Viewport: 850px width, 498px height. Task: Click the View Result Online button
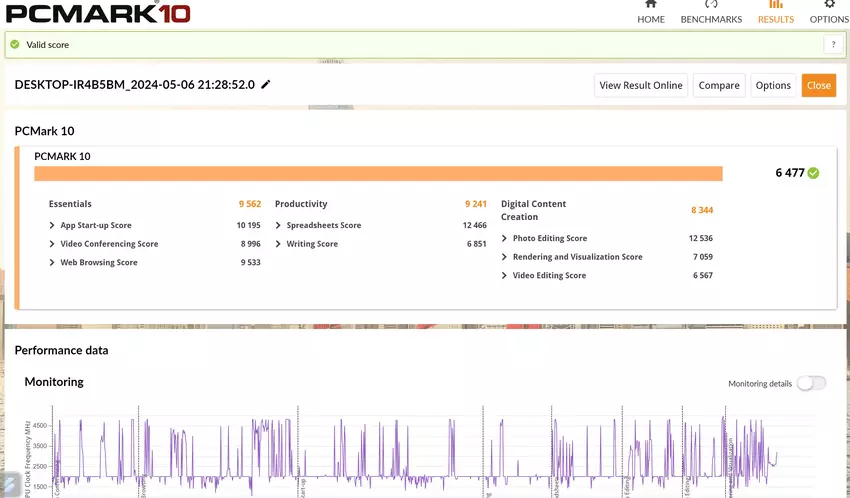(641, 85)
